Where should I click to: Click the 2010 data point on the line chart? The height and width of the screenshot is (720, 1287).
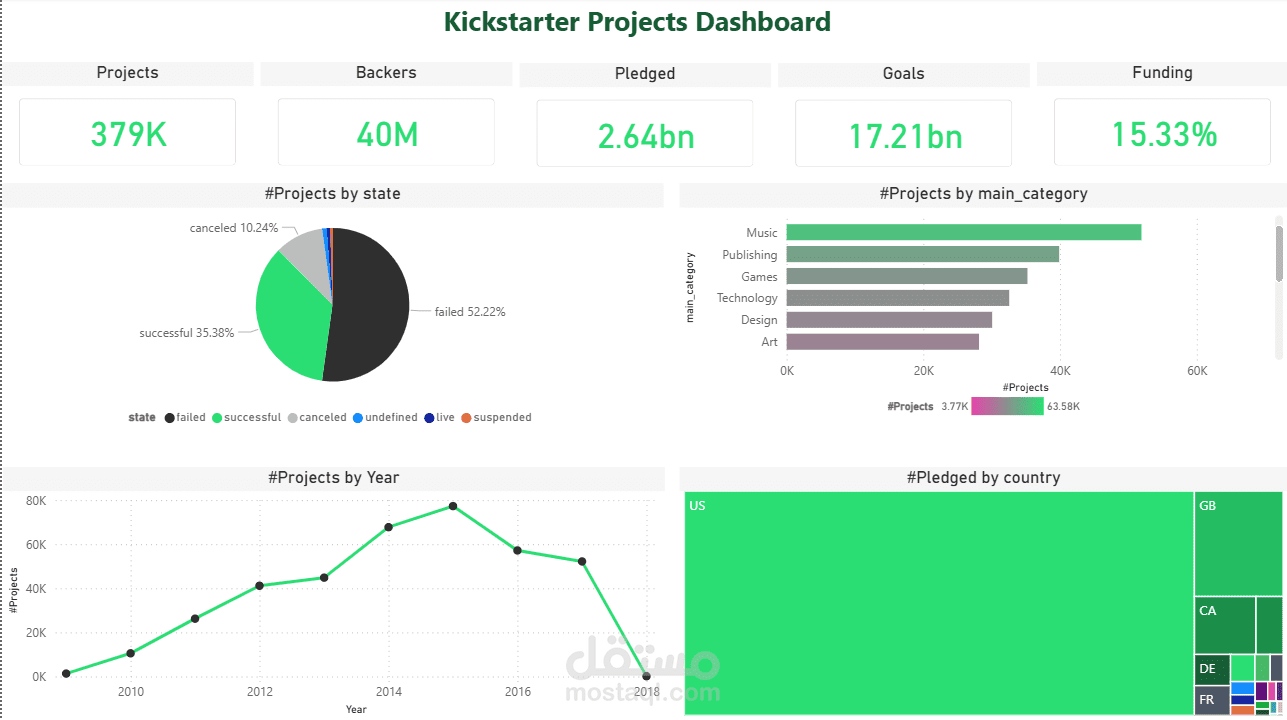click(130, 652)
